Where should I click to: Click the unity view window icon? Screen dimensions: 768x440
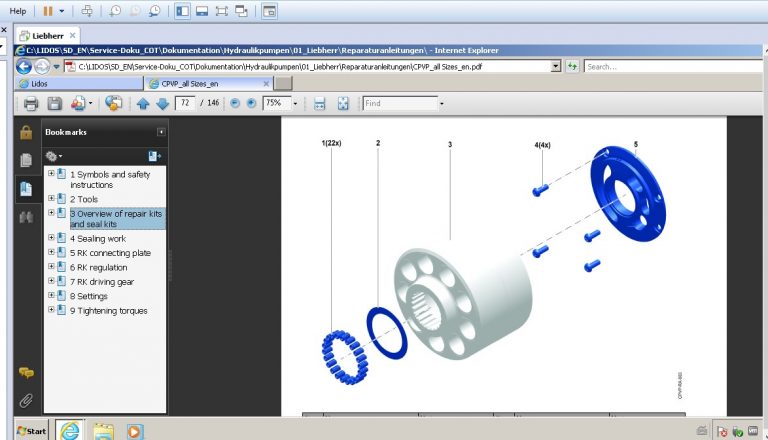(x=269, y=11)
